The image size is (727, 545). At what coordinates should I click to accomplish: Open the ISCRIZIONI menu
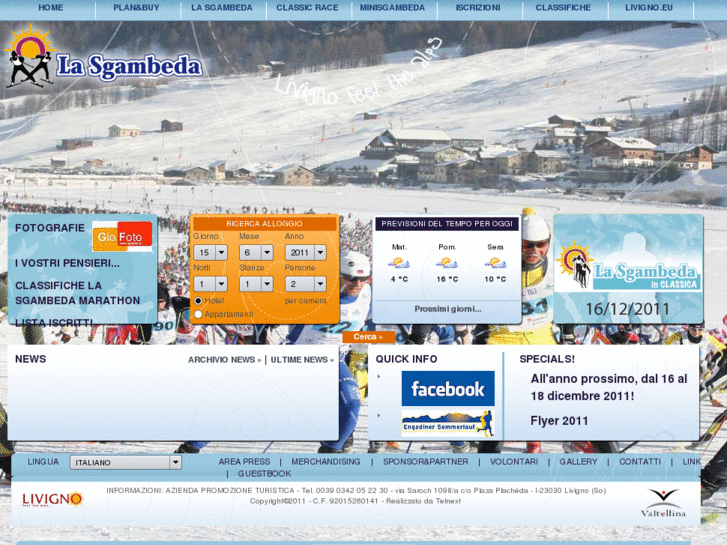478,8
